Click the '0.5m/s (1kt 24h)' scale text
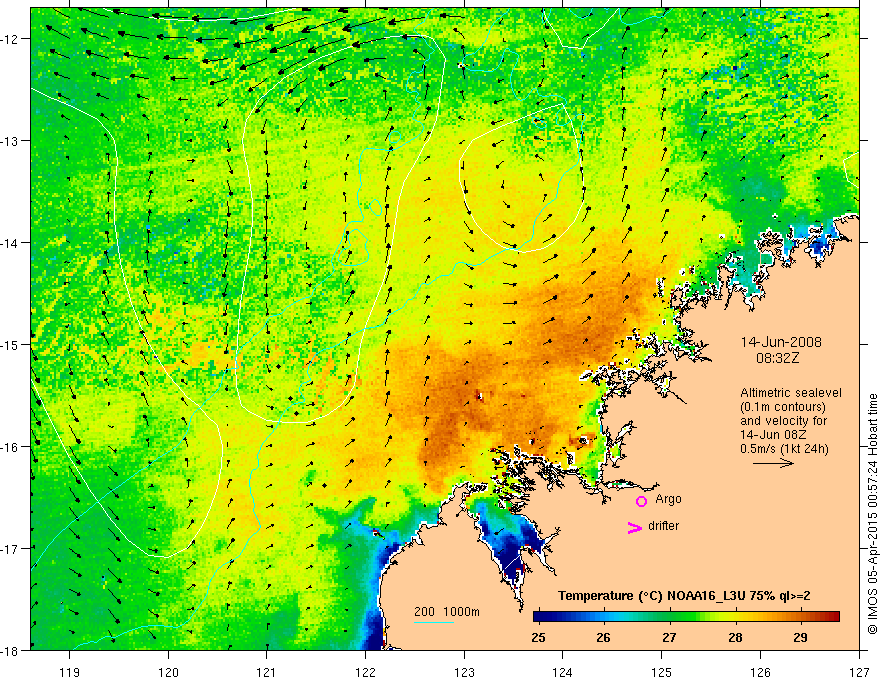 (784, 449)
